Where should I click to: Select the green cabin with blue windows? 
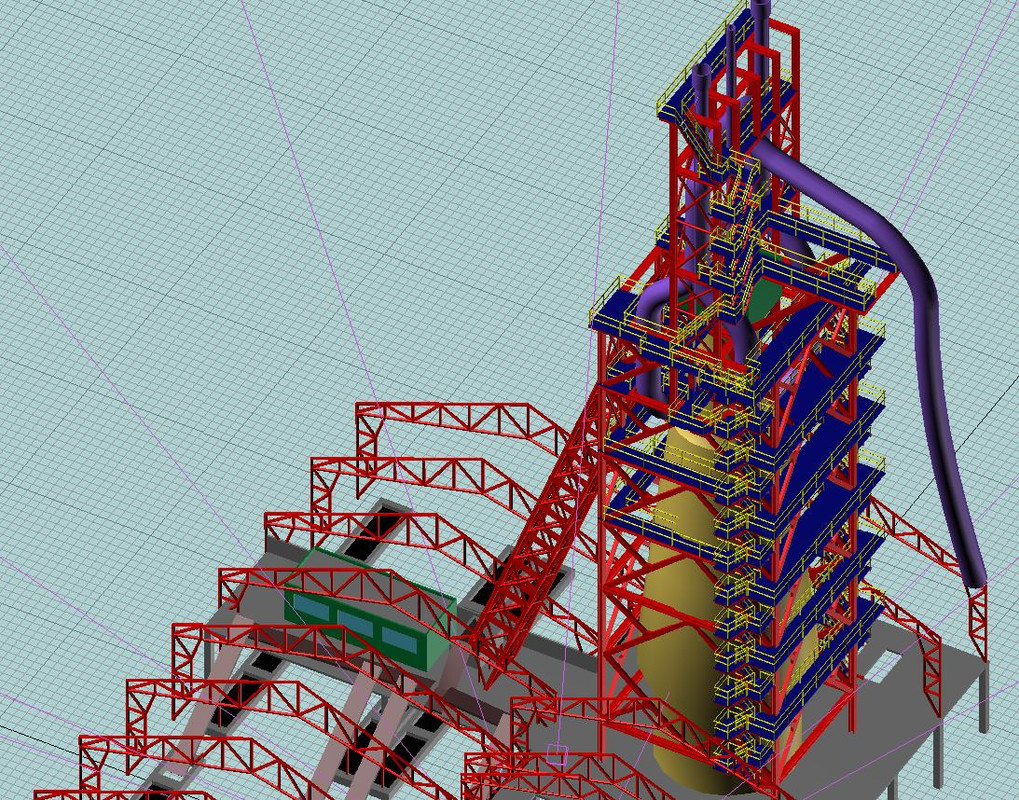[x=368, y=610]
